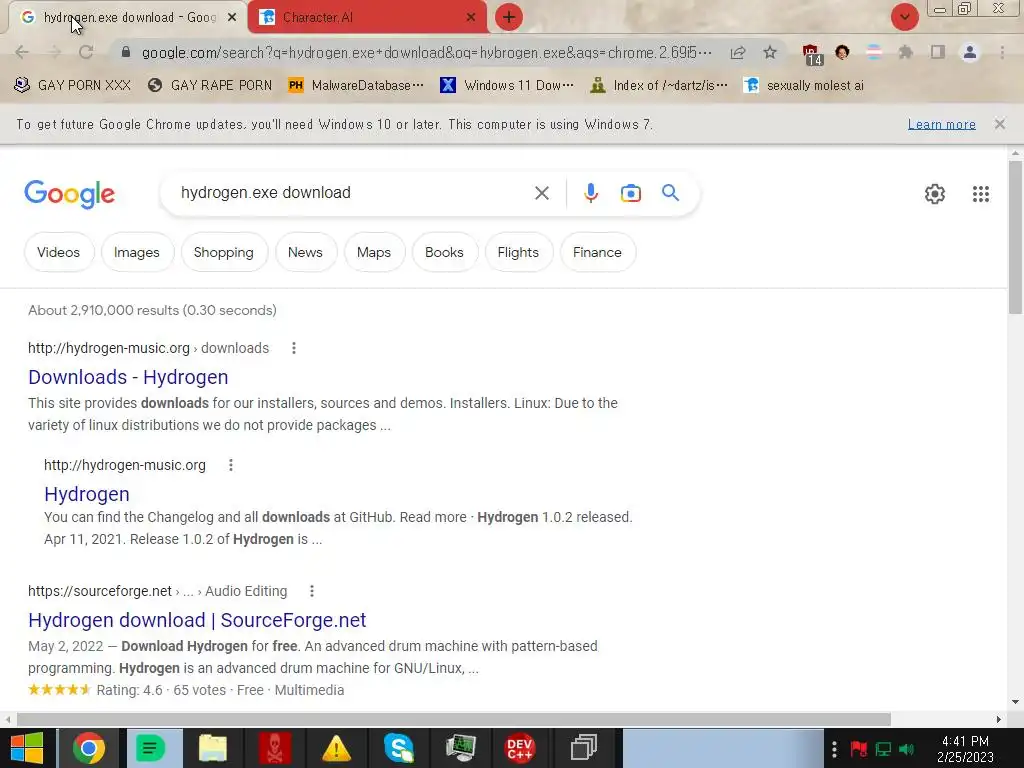Image resolution: width=1024 pixels, height=768 pixels.
Task: Click the red flag Action Center tray icon
Action: [858, 748]
